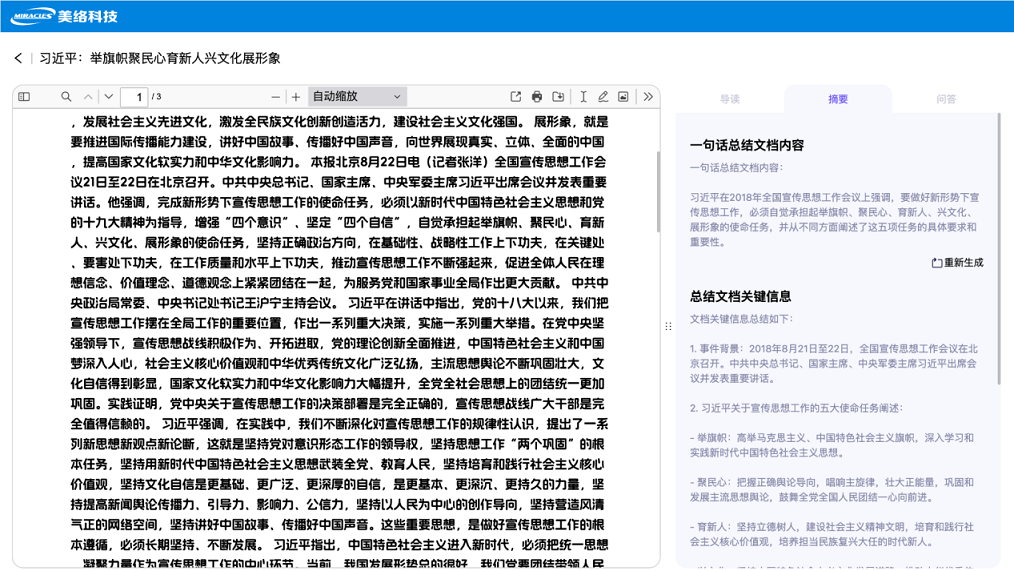
Task: Toggle the PDF sidebar panel
Action: 24,97
